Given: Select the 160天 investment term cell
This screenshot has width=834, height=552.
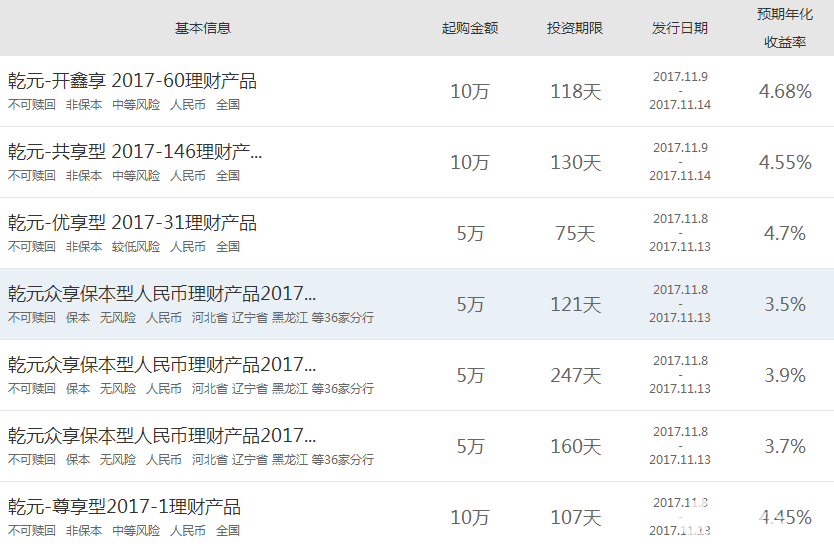Looking at the screenshot, I should [x=575, y=446].
